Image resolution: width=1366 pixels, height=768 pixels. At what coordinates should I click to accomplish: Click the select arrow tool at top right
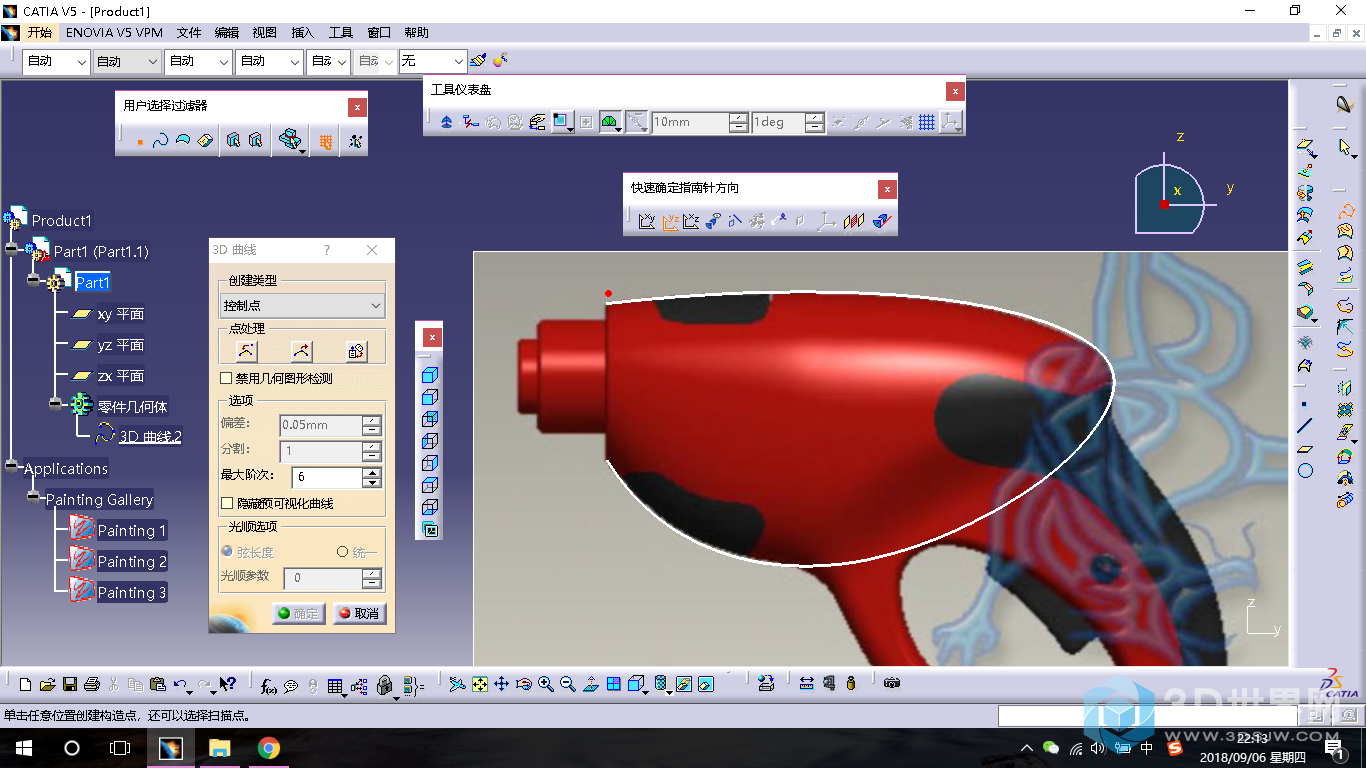coord(1345,148)
